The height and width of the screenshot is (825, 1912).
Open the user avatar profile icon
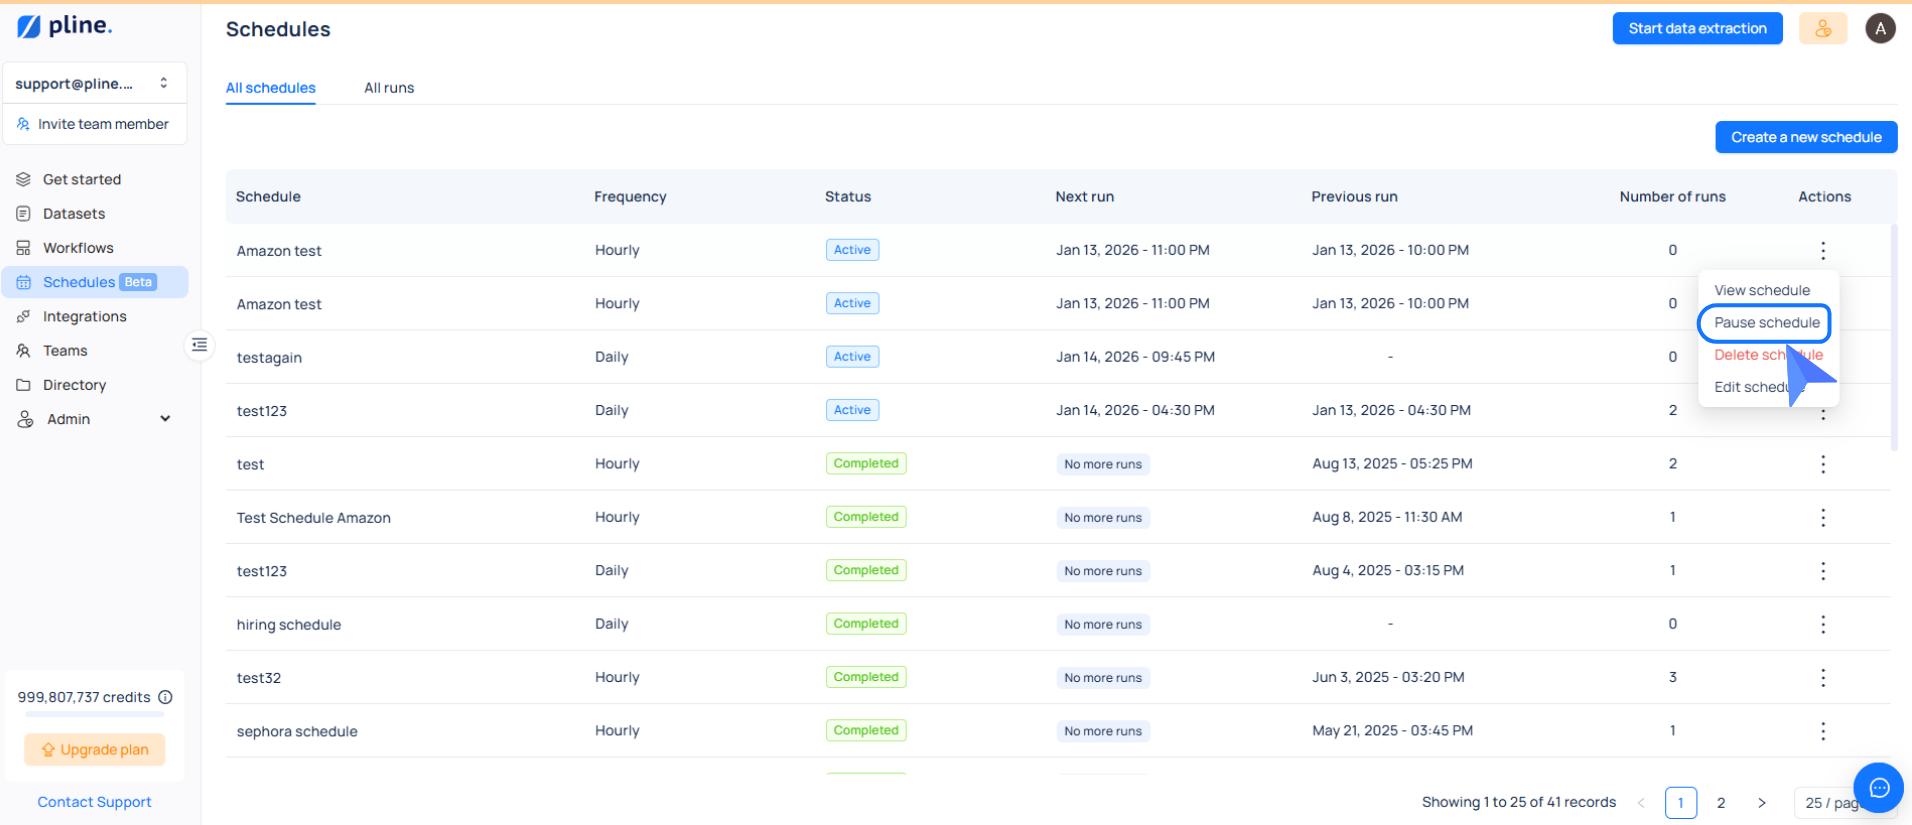click(1880, 29)
